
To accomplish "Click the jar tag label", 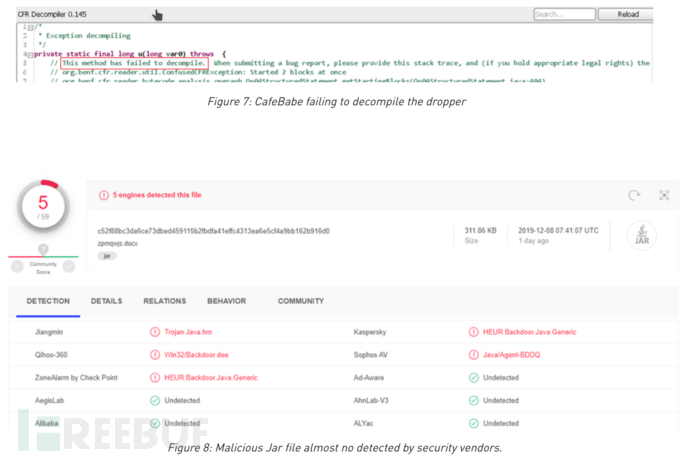I will point(107,256).
